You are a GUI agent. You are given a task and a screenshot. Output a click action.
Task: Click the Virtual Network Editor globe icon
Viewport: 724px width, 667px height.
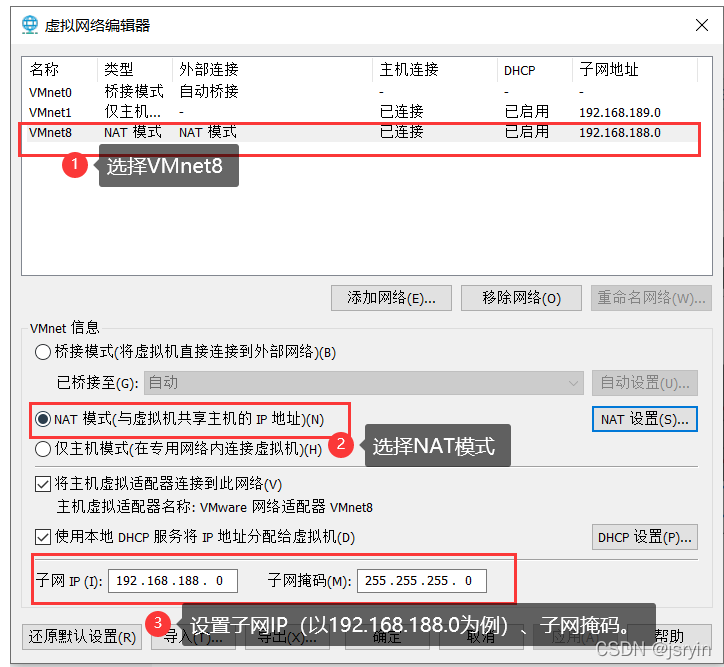tap(30, 25)
